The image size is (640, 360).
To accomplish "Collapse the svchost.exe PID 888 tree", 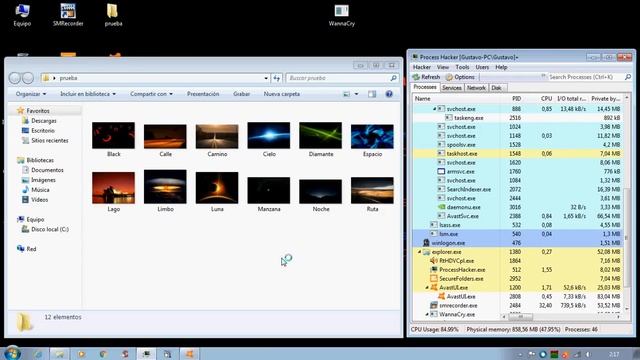I will pyautogui.click(x=434, y=109).
